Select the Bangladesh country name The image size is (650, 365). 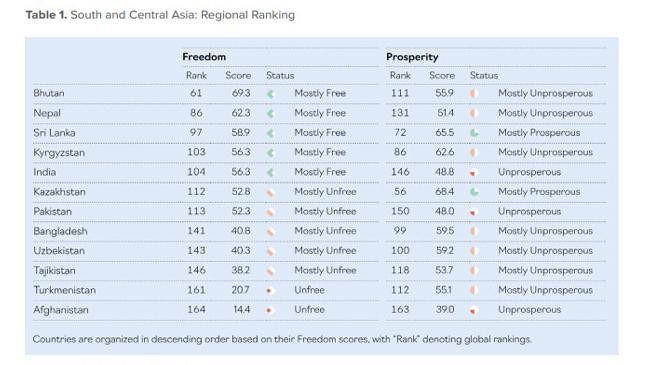pyautogui.click(x=61, y=231)
